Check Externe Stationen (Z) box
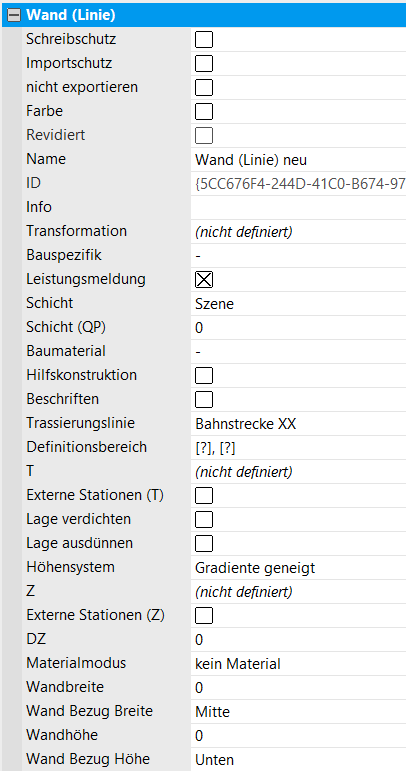Image resolution: width=406 pixels, height=771 pixels. pyautogui.click(x=204, y=616)
